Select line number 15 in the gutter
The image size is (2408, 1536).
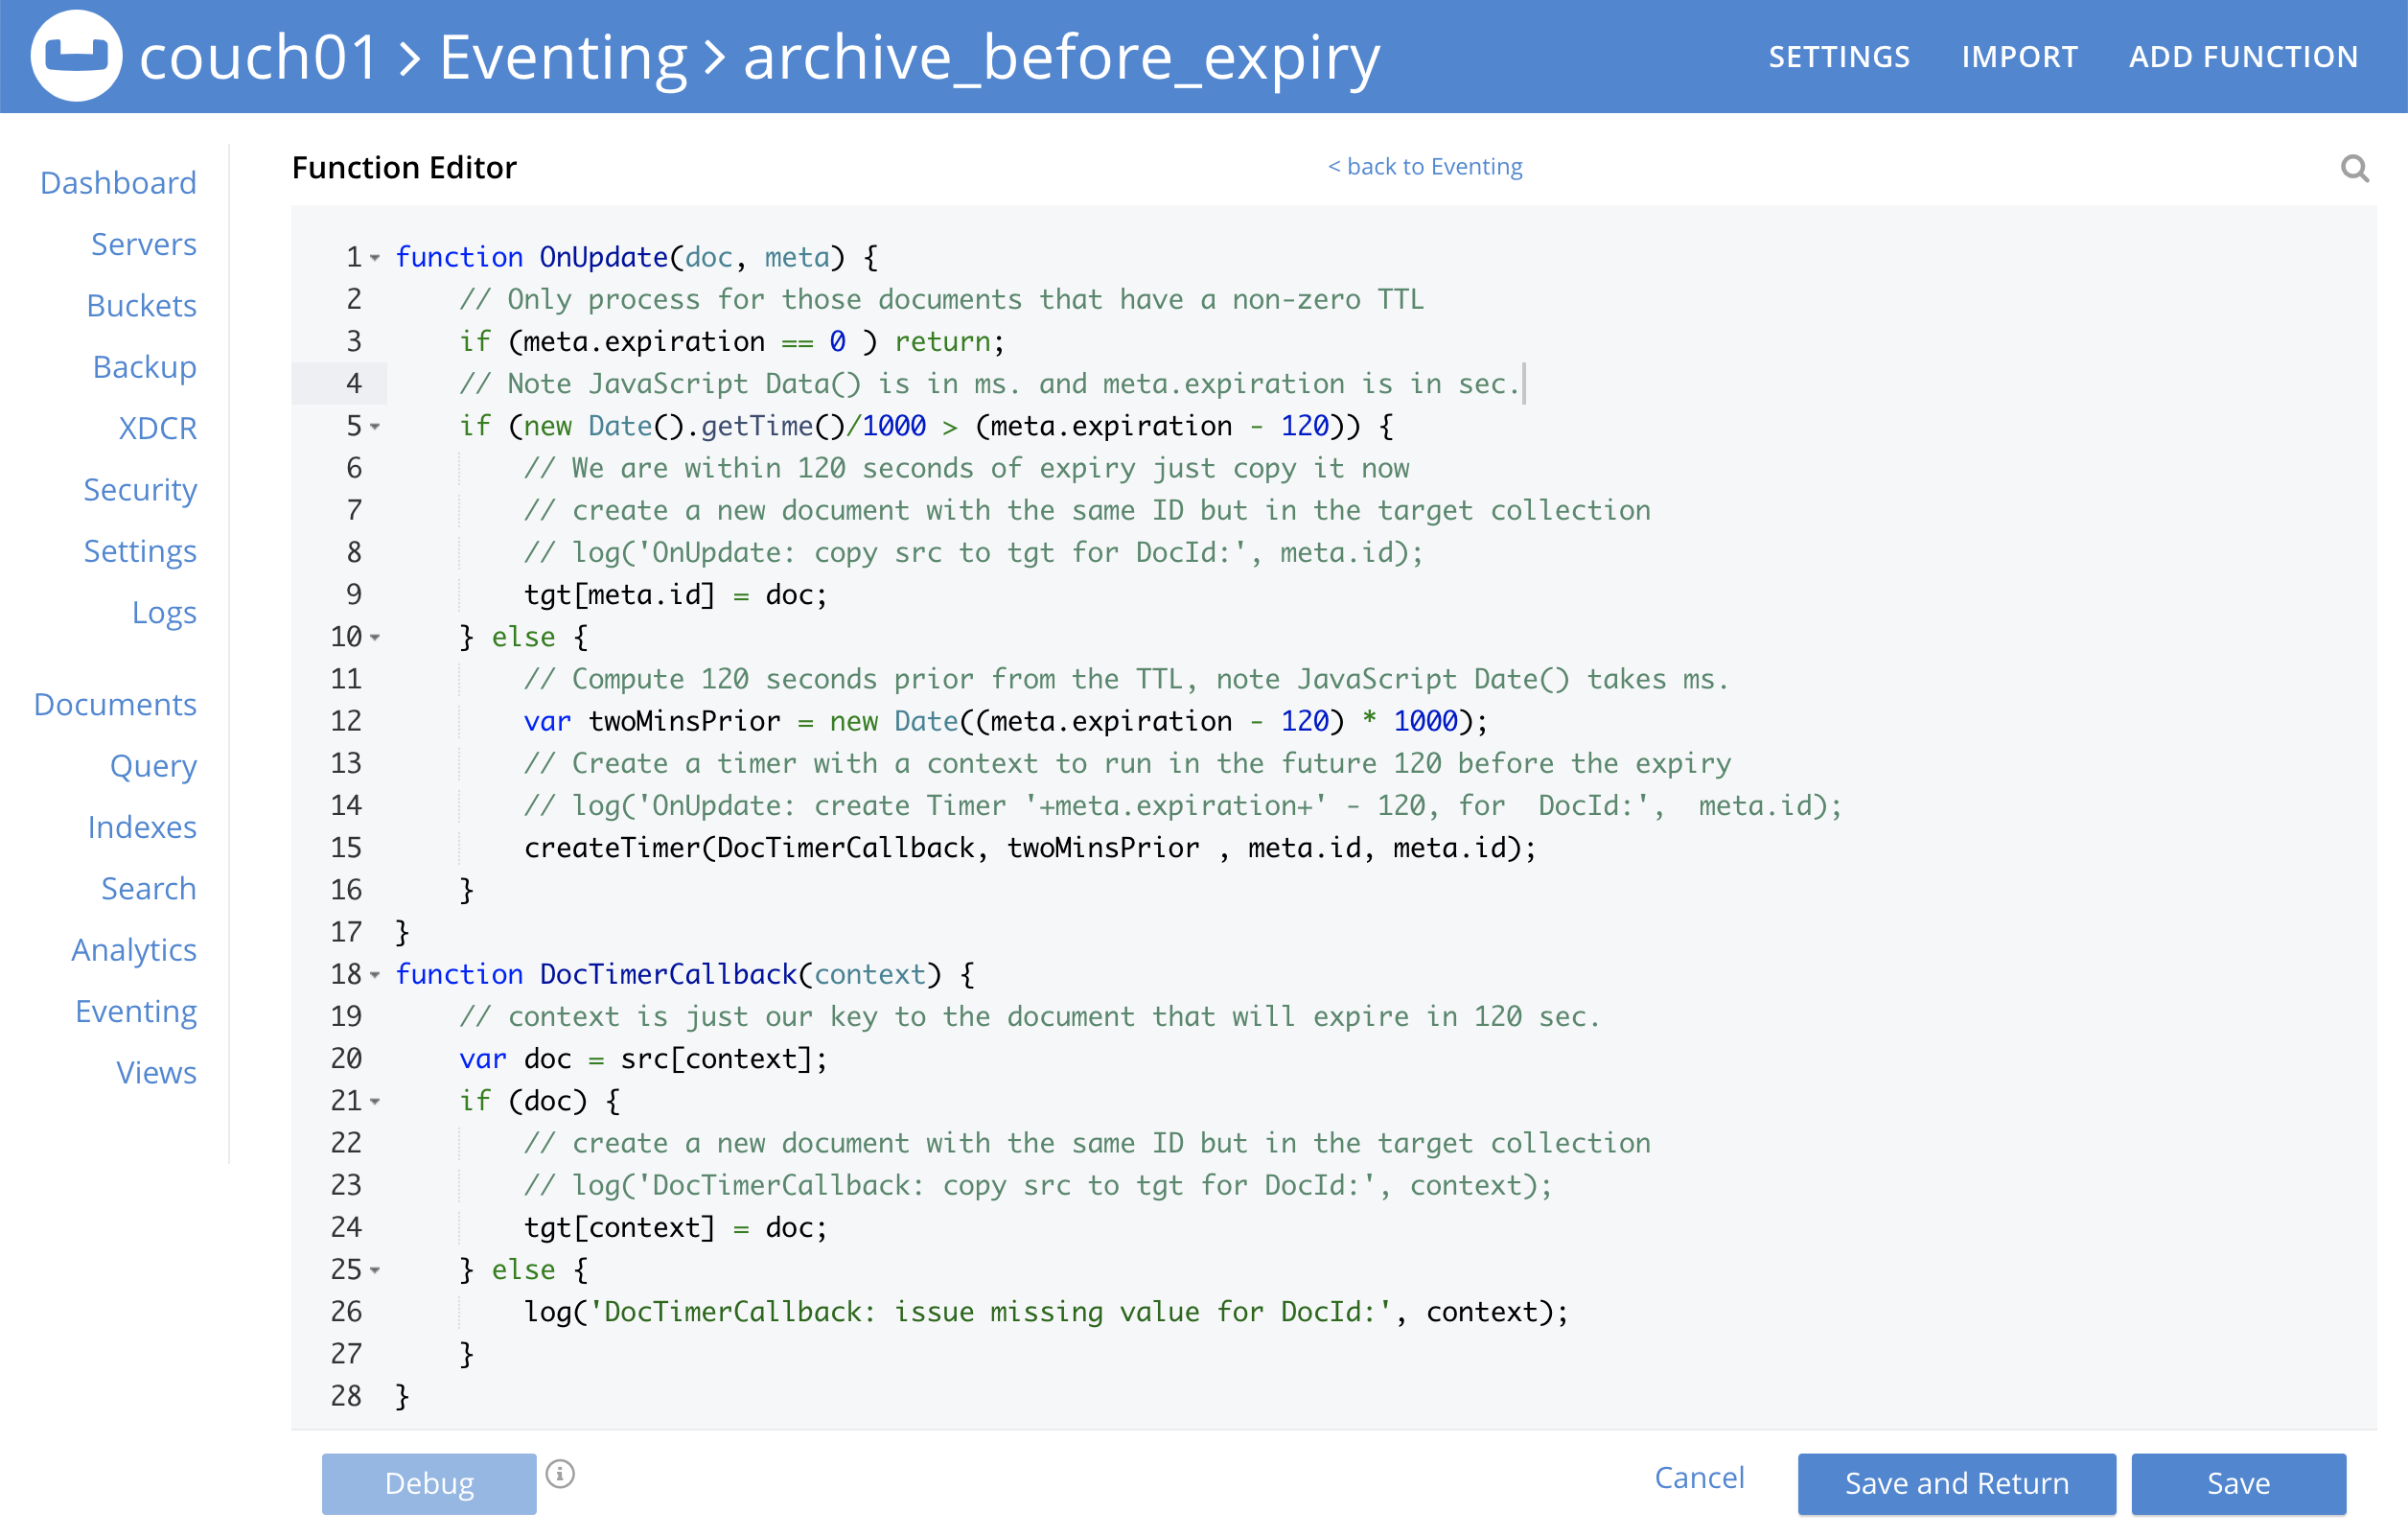point(345,848)
